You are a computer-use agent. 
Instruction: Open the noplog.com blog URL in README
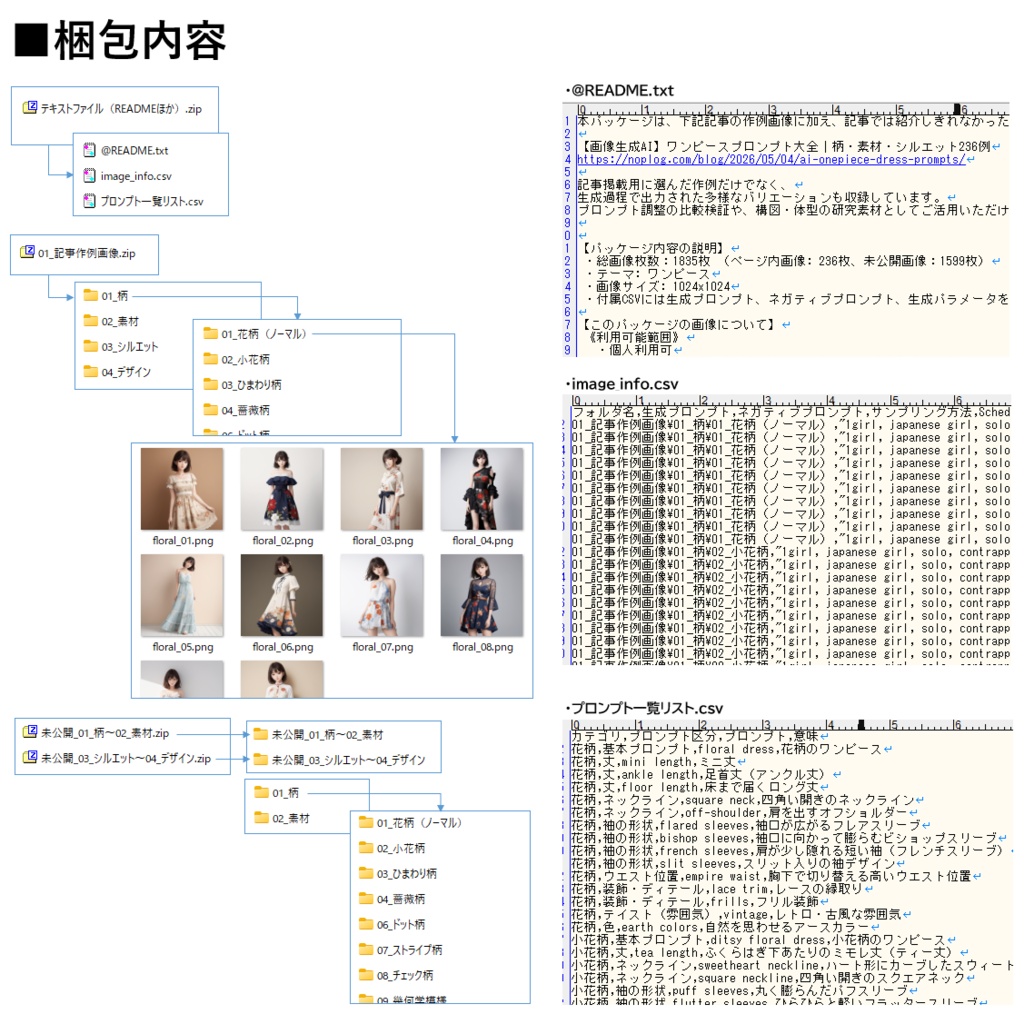click(x=771, y=159)
